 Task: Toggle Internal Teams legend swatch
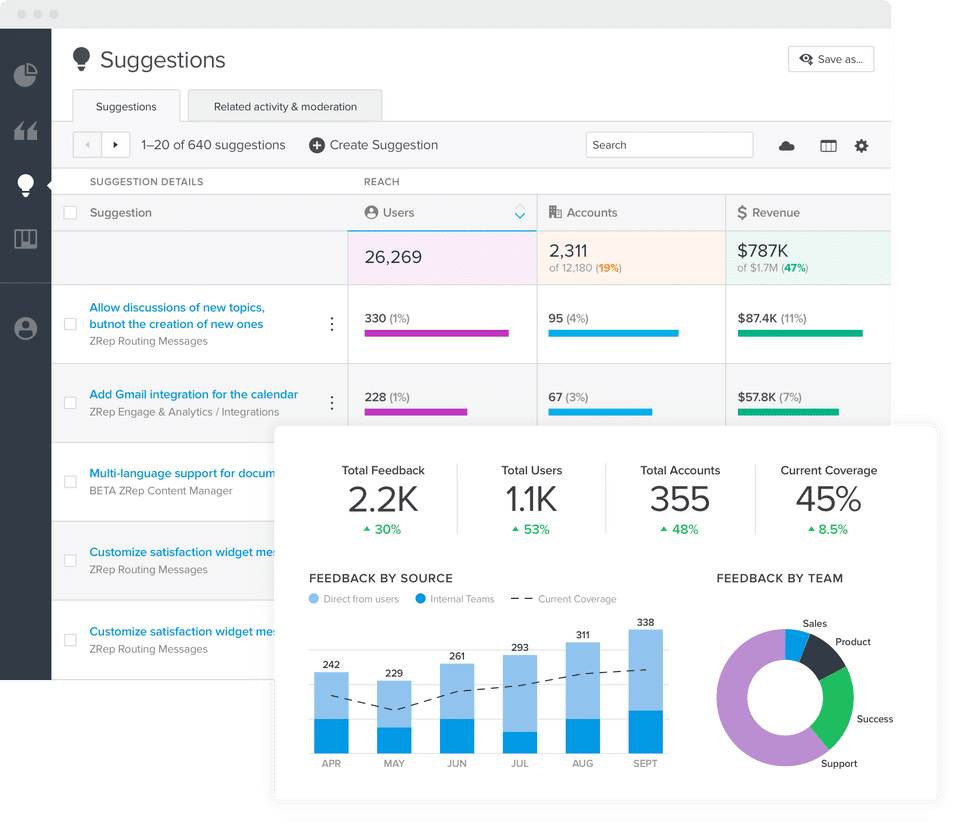(x=421, y=599)
